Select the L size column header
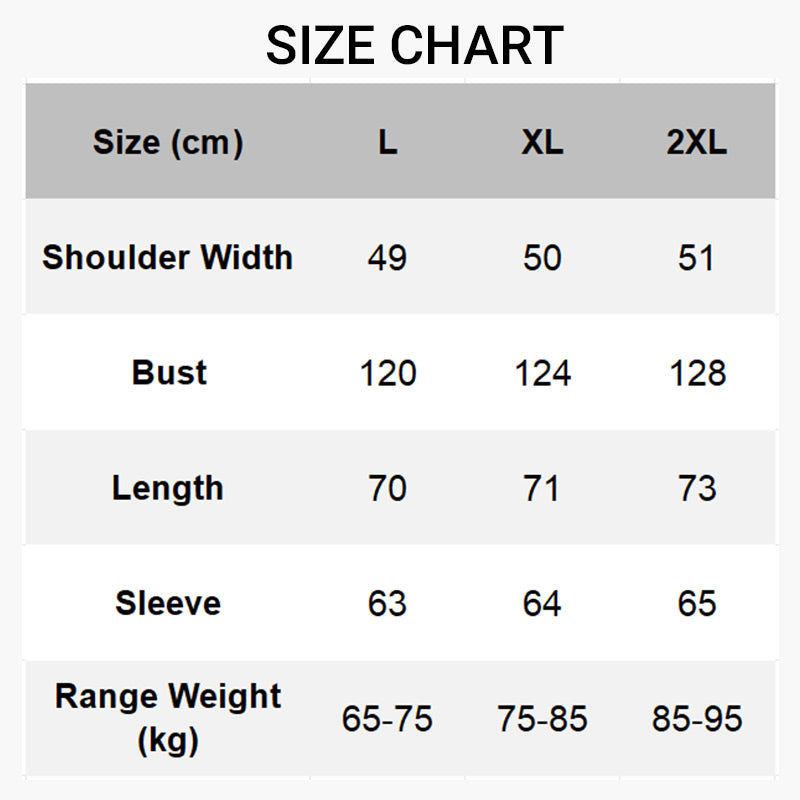This screenshot has height=800, width=800. pos(388,142)
